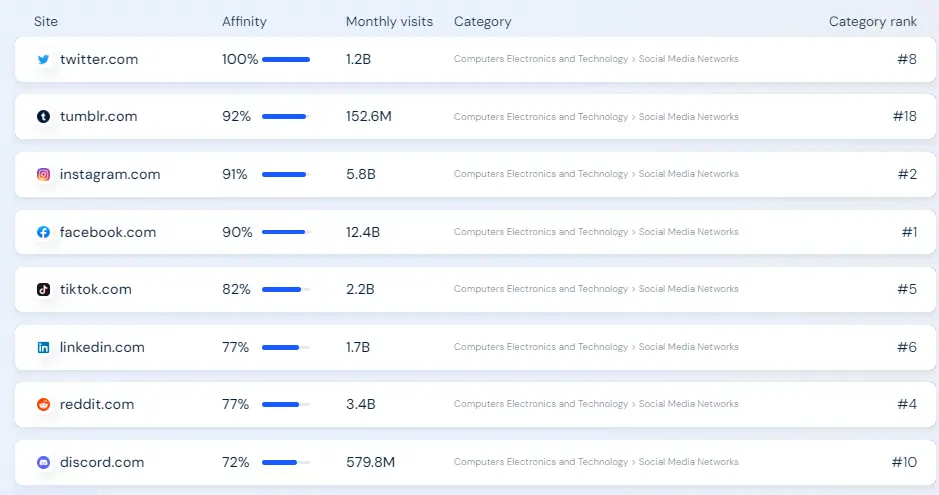The image size is (939, 495).
Task: Click the TikTok logo icon
Action: pyautogui.click(x=43, y=289)
